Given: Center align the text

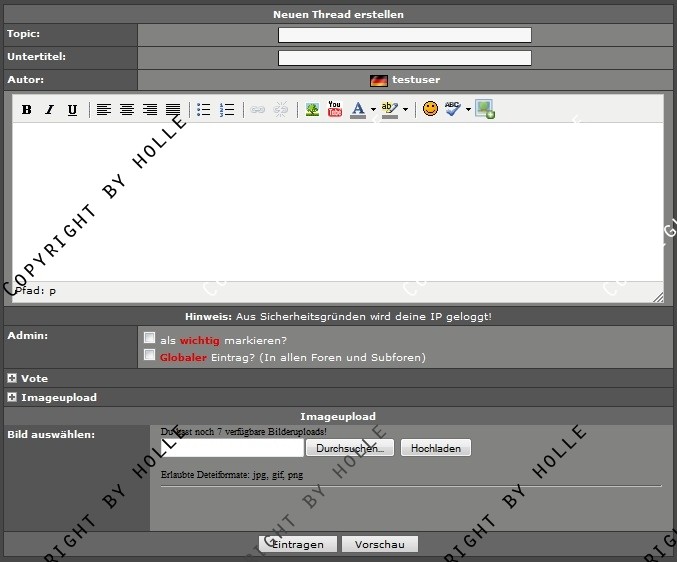Looking at the screenshot, I should pyautogui.click(x=127, y=110).
